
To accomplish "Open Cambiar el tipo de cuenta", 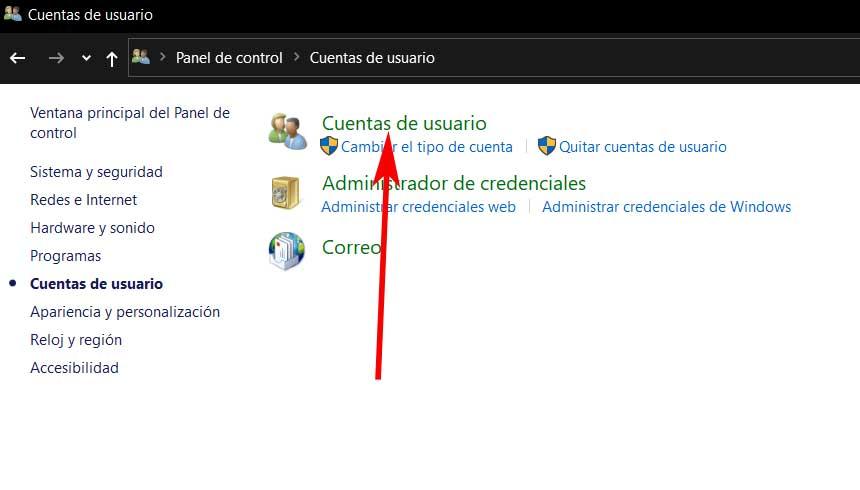I will pyautogui.click(x=427, y=147).
